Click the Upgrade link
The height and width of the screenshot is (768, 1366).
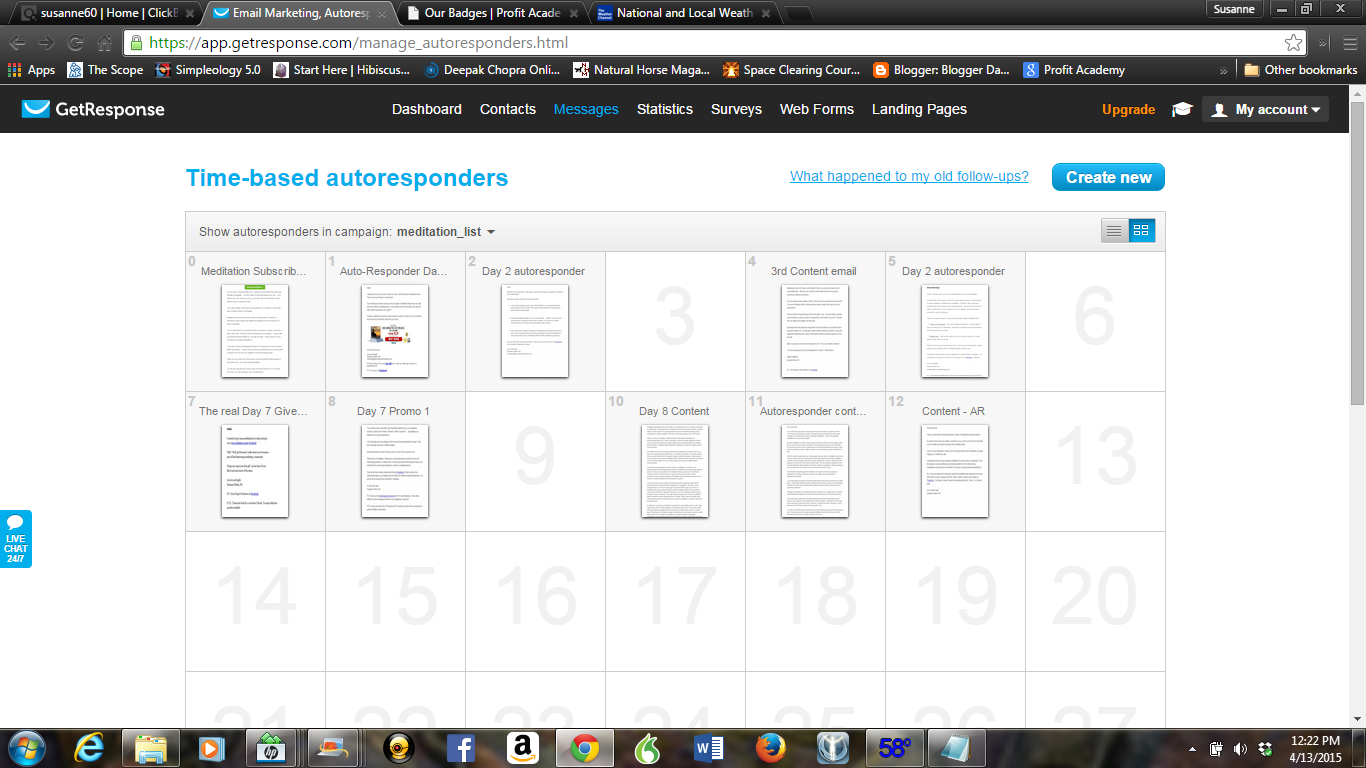coord(1128,110)
